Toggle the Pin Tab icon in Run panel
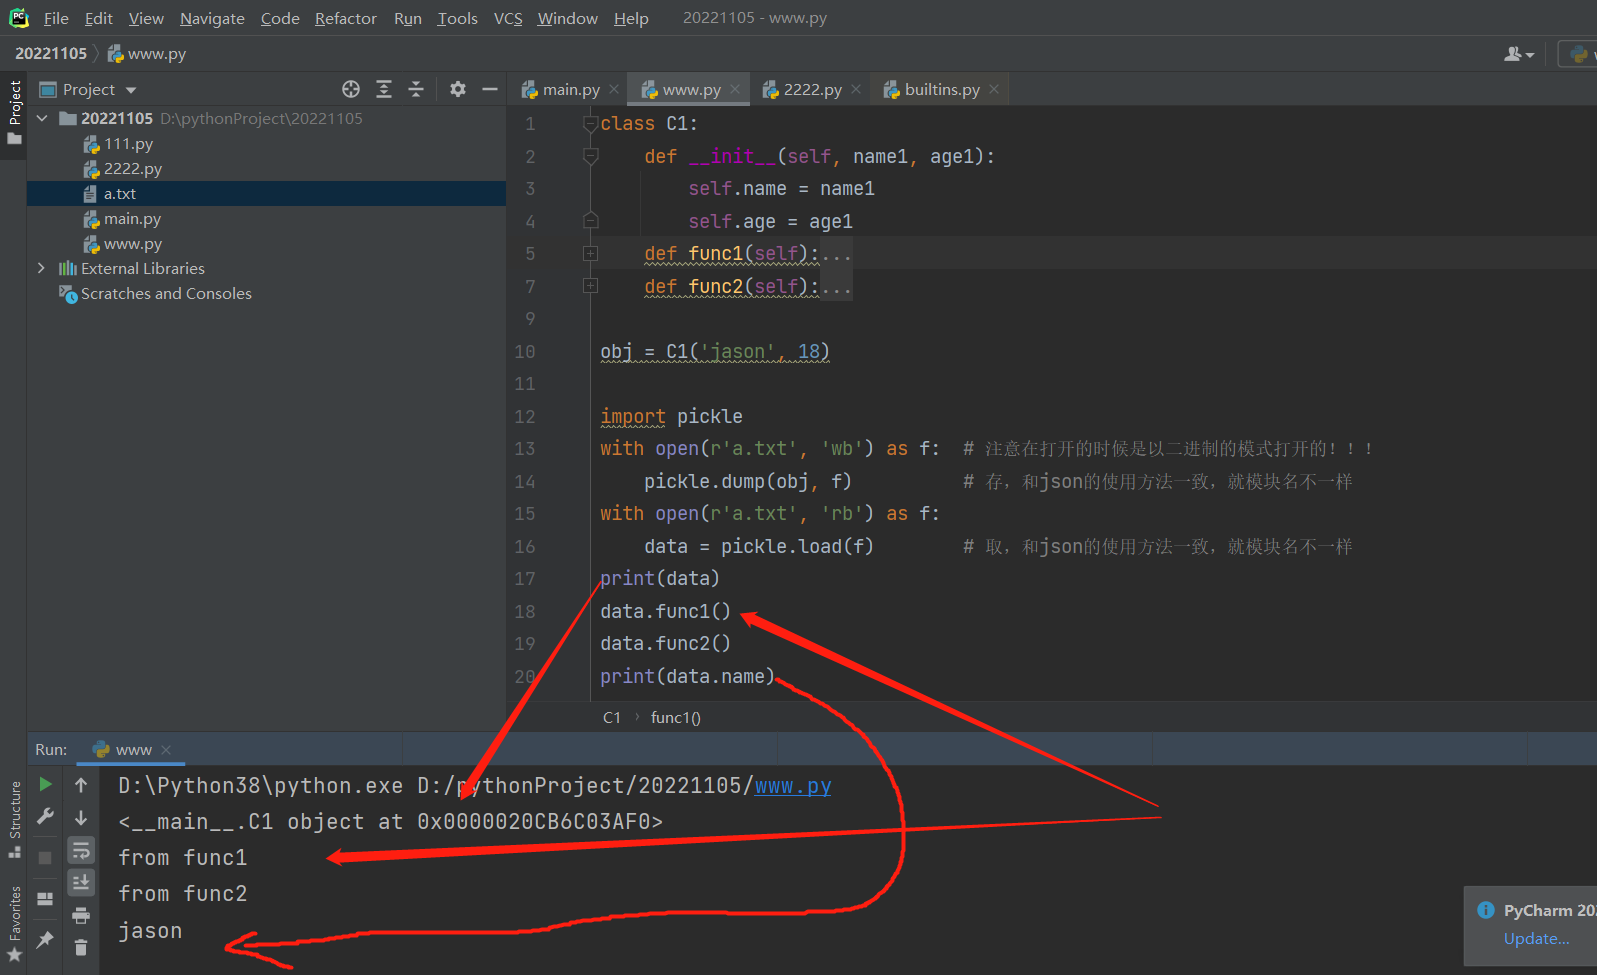This screenshot has width=1597, height=975. (x=45, y=940)
